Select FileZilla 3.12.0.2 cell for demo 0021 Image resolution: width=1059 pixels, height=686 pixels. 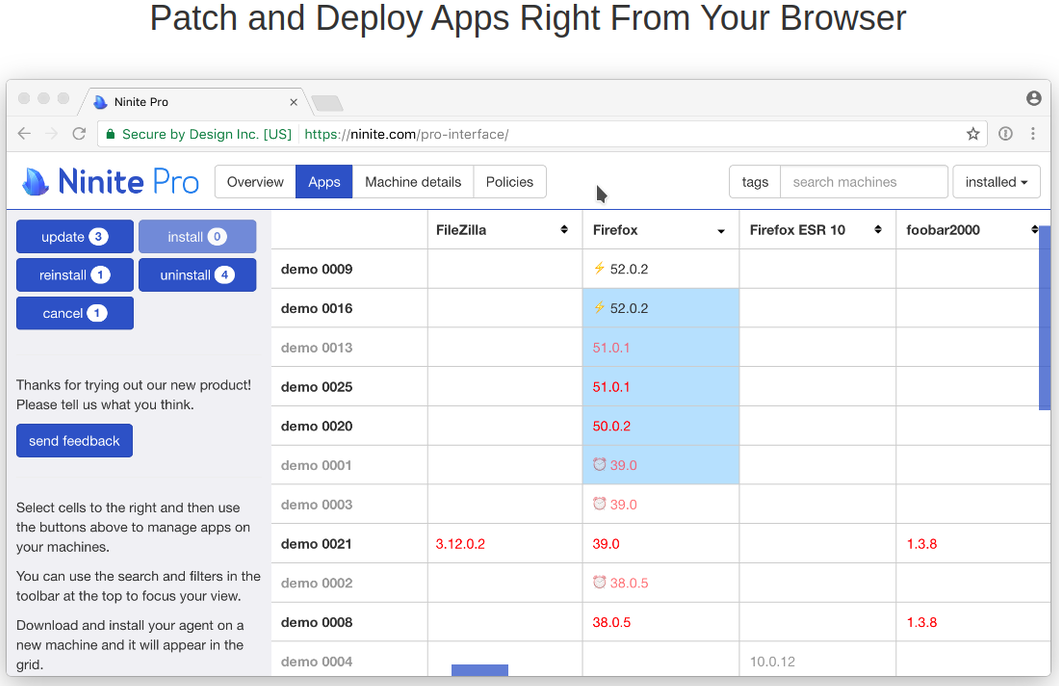pos(505,544)
